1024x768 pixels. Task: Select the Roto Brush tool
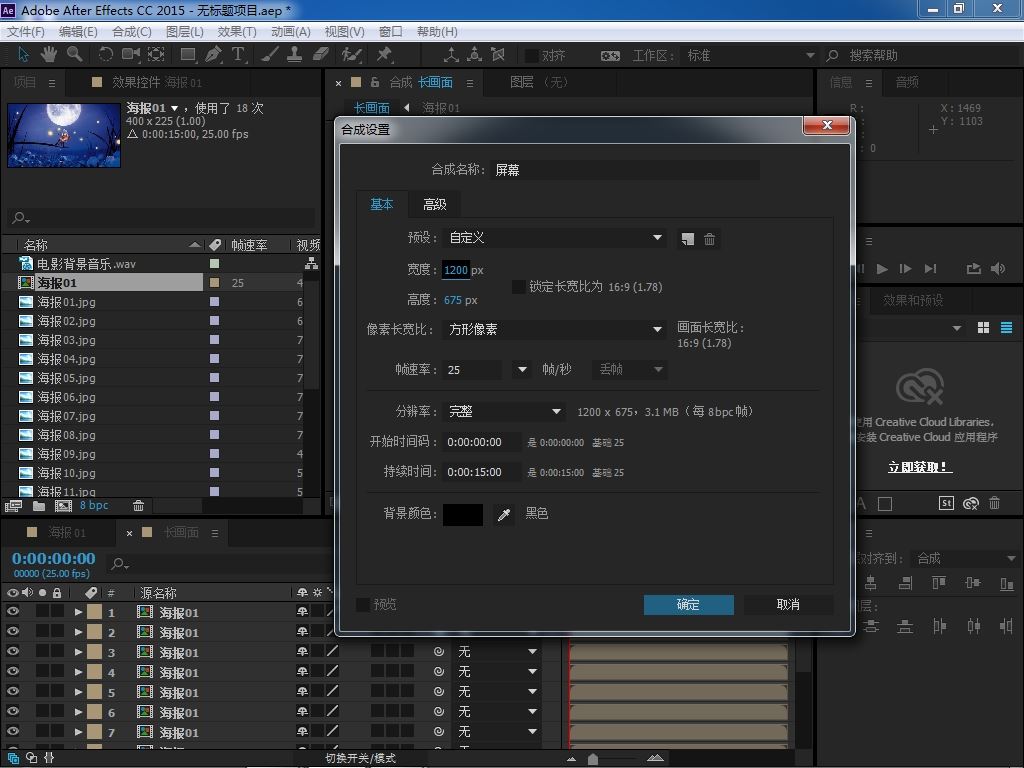coord(351,54)
